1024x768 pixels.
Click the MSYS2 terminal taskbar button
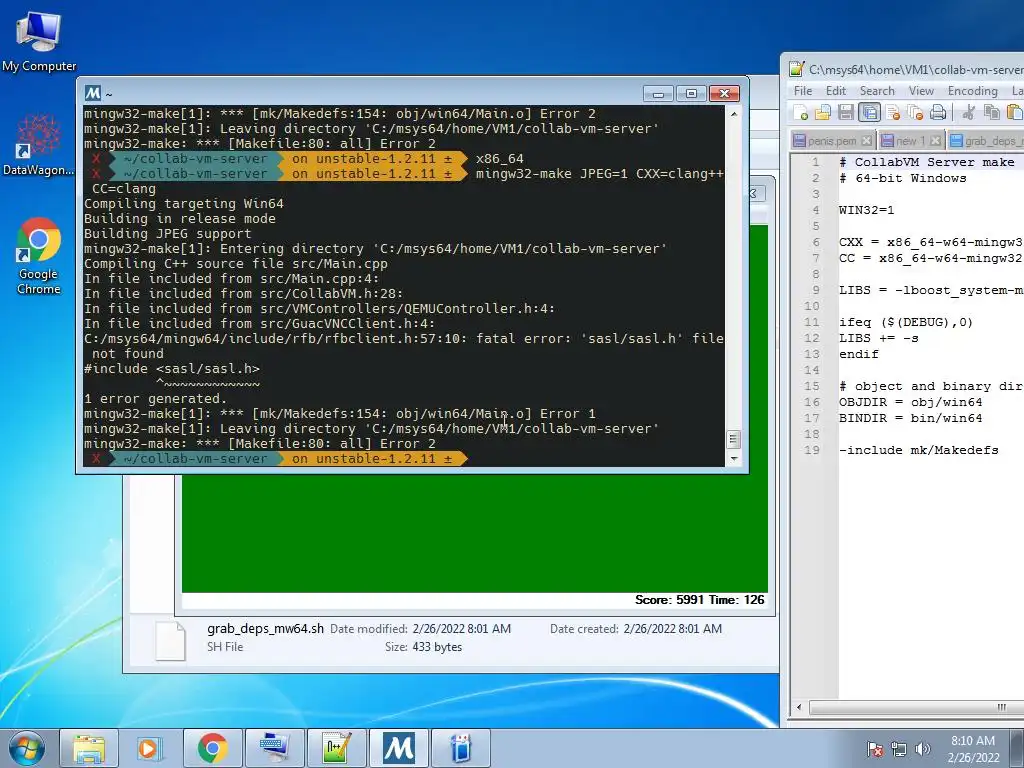tap(398, 748)
